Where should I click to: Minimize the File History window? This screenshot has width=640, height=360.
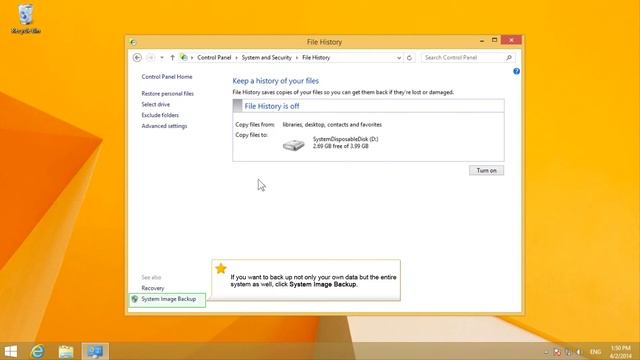[x=482, y=40]
